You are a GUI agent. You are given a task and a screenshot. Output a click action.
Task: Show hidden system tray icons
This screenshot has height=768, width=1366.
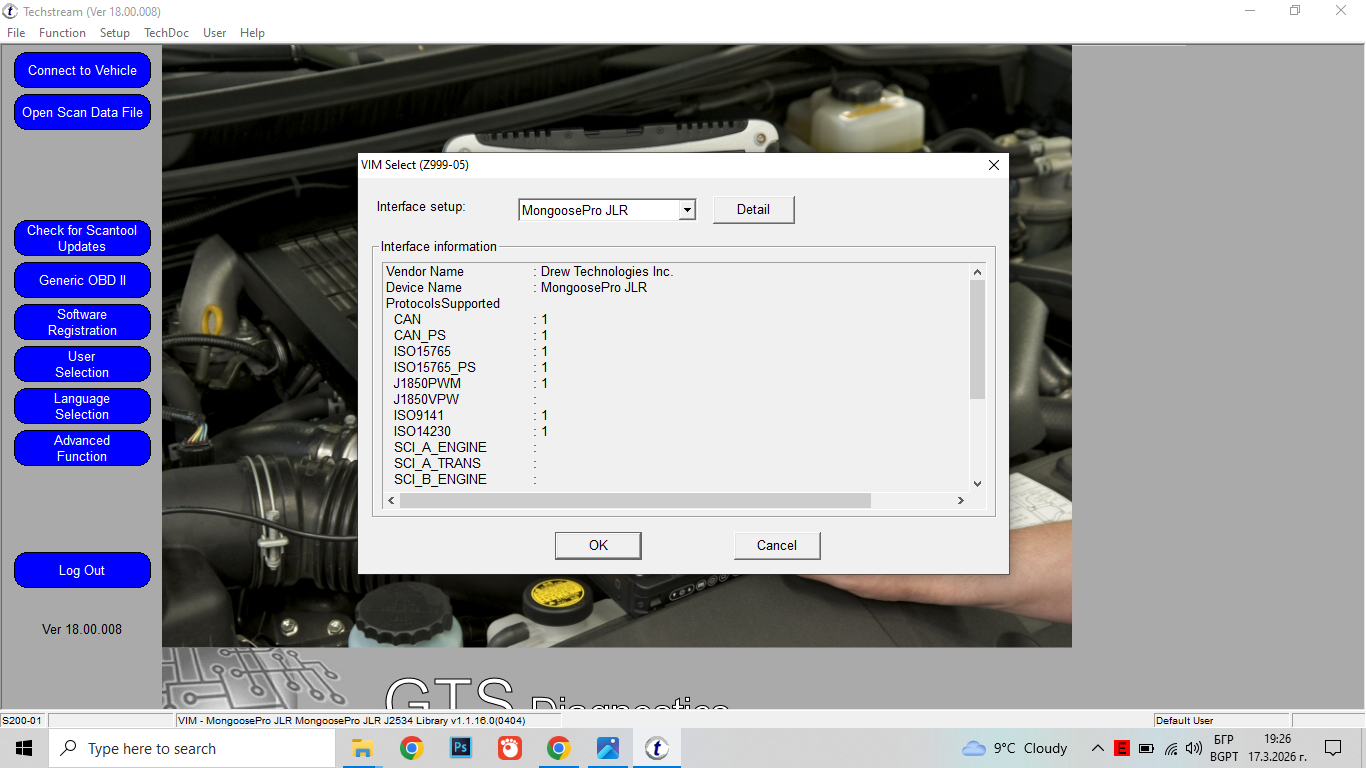pos(1098,748)
